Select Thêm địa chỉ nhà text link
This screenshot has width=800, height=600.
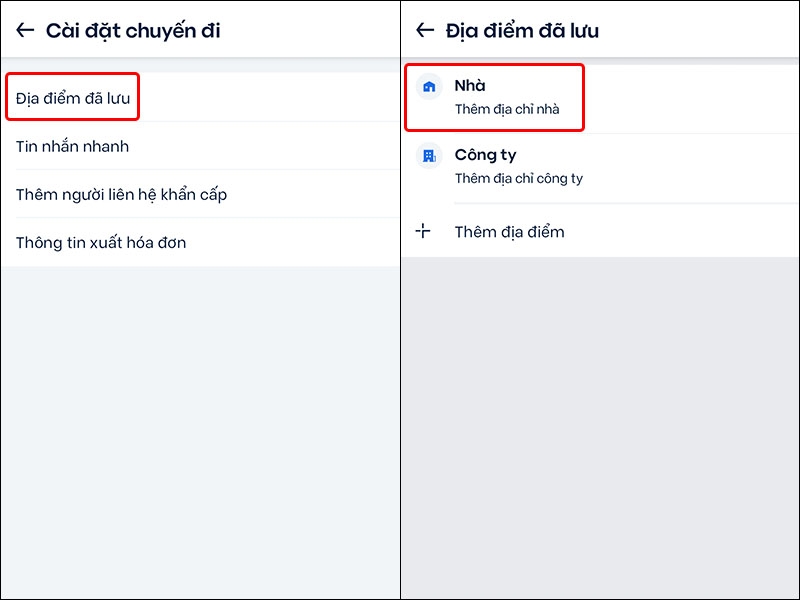pyautogui.click(x=506, y=110)
